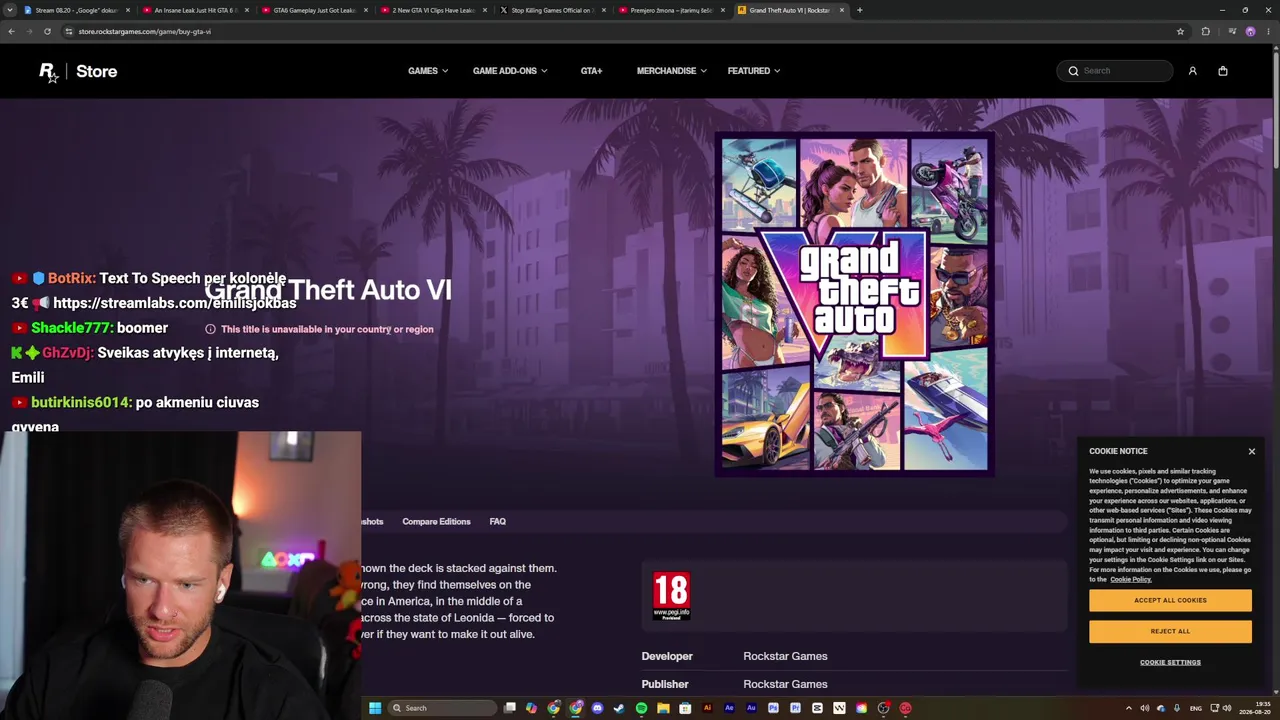This screenshot has width=1280, height=720.
Task: Open the shopping cart icon
Action: (x=1222, y=71)
